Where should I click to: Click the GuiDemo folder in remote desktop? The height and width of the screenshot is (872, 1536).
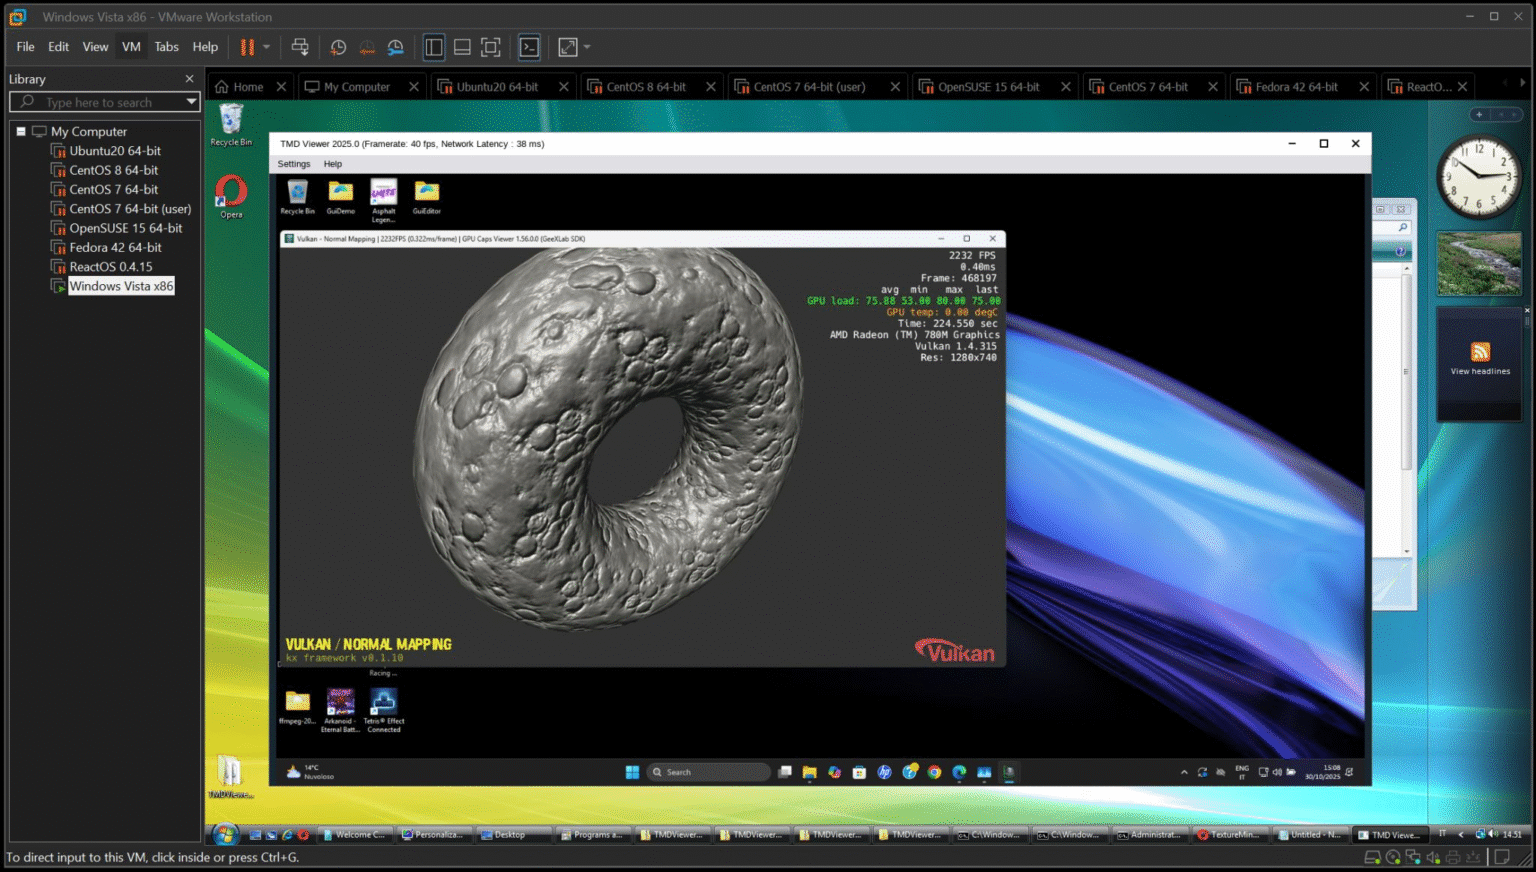341,197
